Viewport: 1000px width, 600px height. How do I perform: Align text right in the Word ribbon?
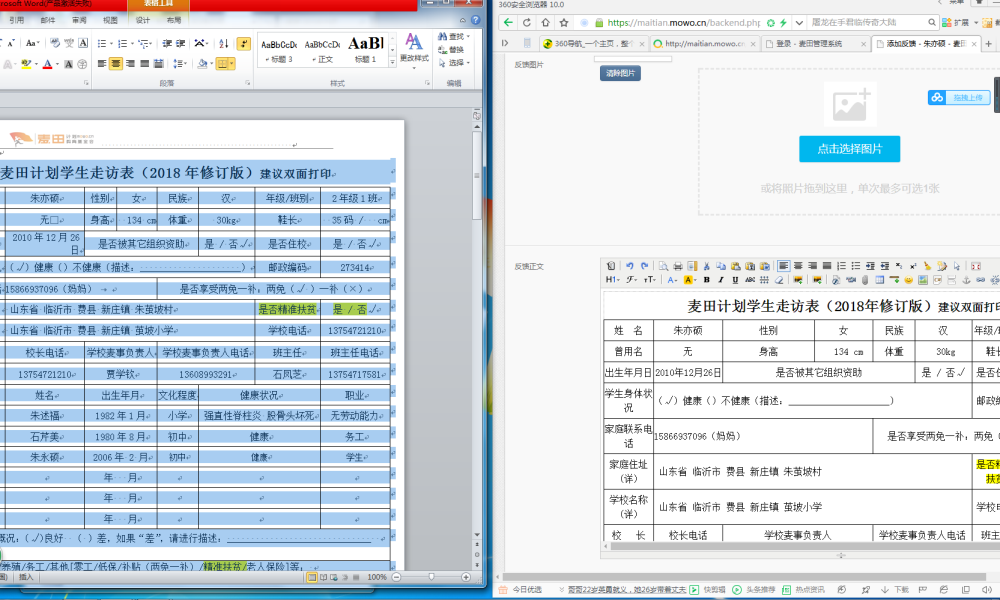(x=130, y=64)
